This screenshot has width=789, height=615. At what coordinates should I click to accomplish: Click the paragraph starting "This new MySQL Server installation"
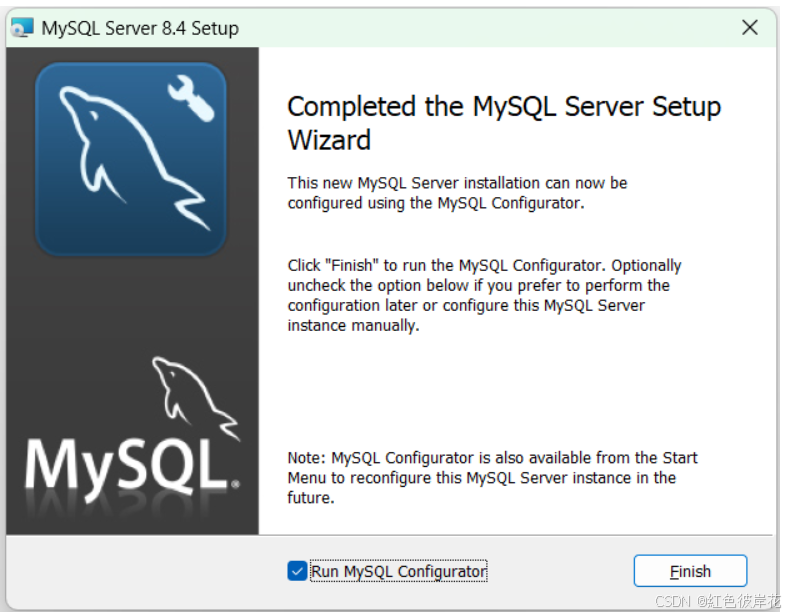click(457, 193)
